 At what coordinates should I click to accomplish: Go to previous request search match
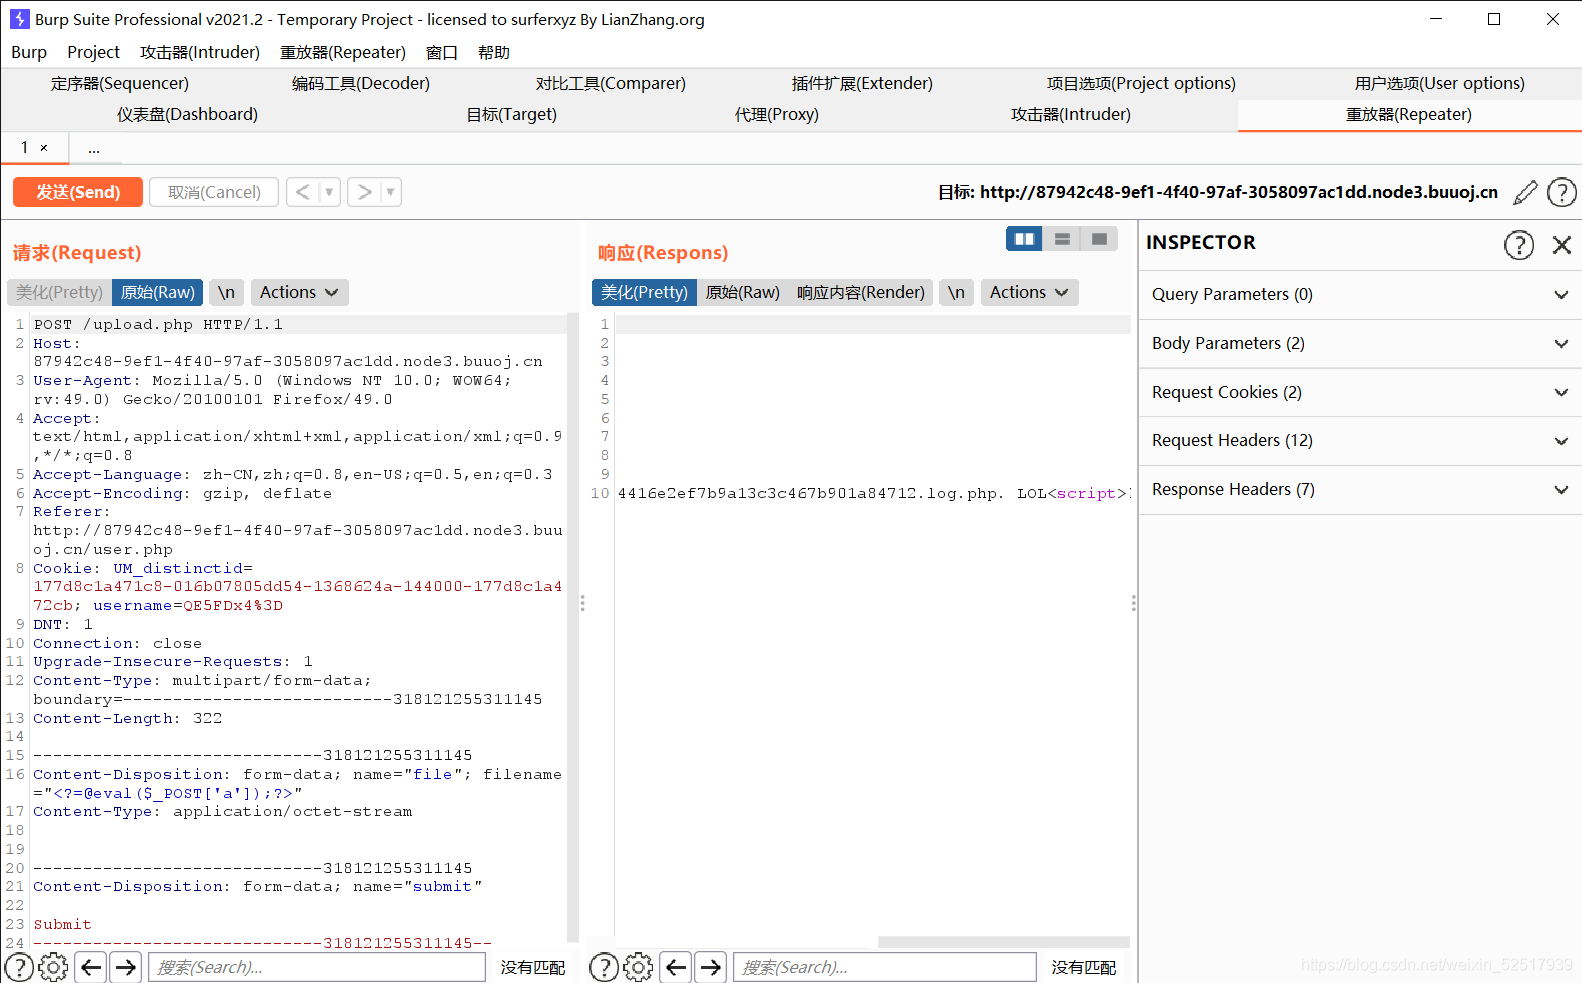91,967
